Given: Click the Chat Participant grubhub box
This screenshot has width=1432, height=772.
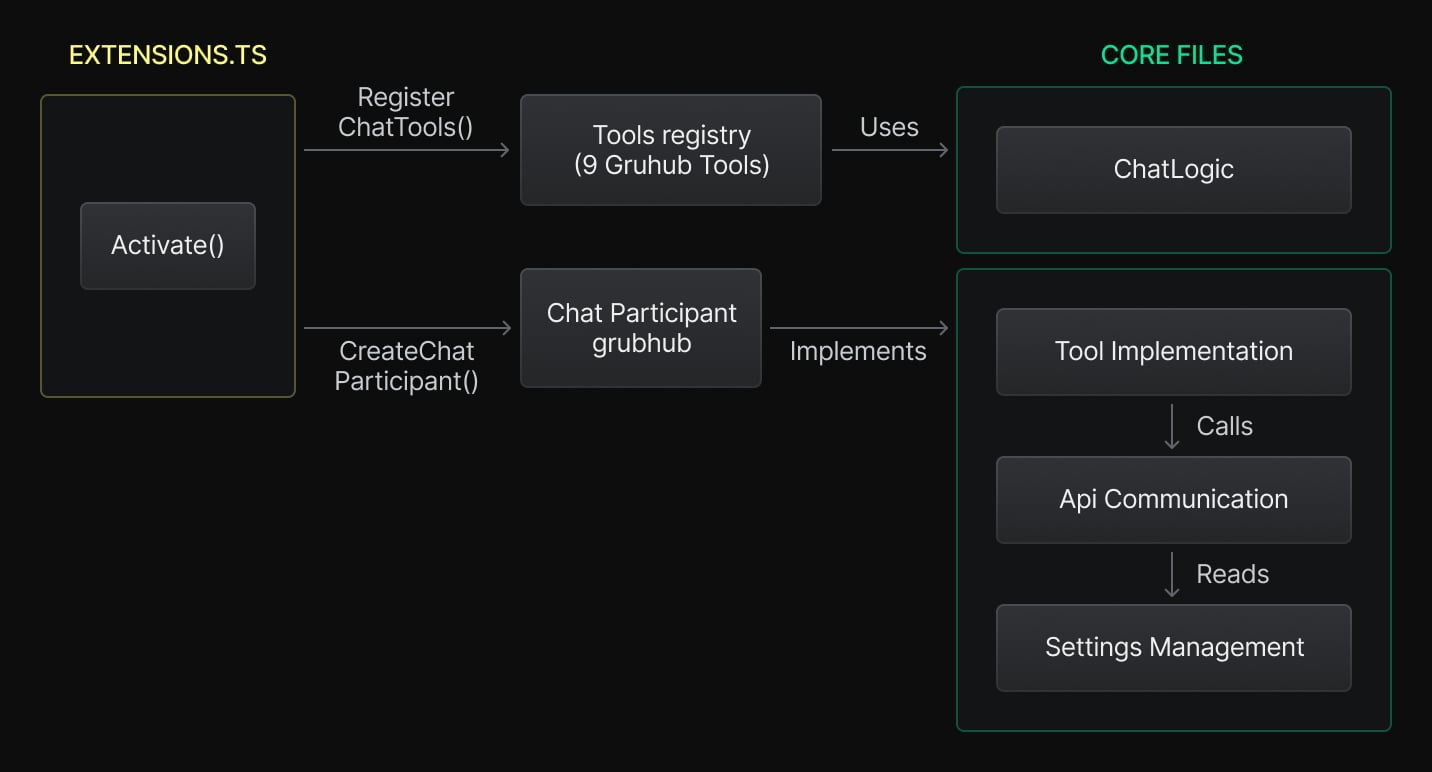Looking at the screenshot, I should pos(641,328).
